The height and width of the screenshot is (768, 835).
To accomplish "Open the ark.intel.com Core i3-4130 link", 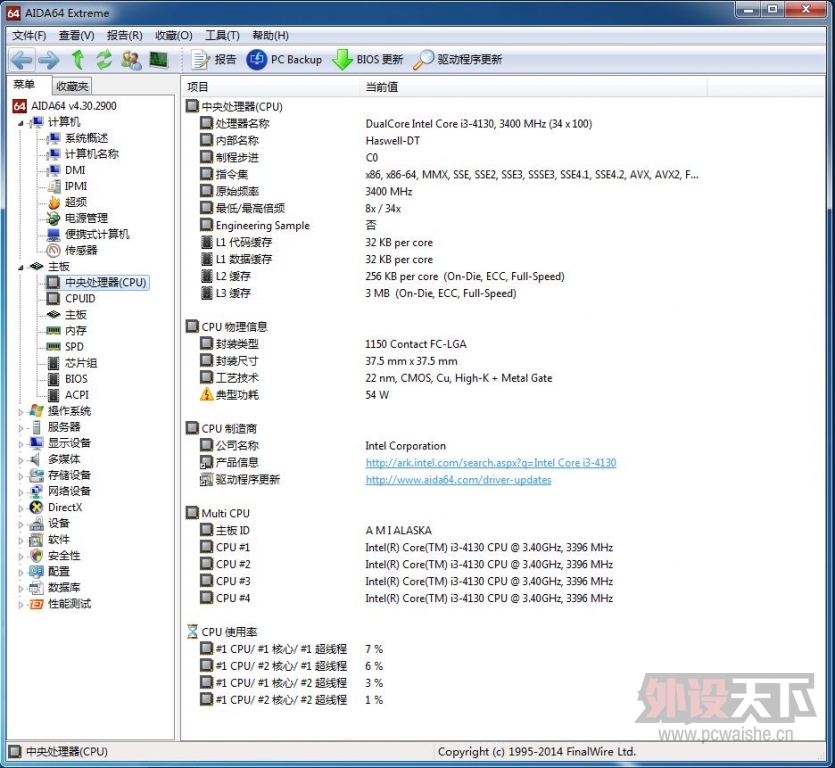I will [x=491, y=463].
